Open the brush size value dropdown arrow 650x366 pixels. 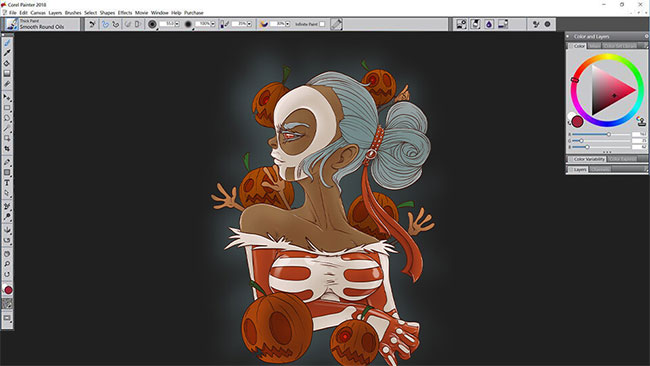coord(177,24)
